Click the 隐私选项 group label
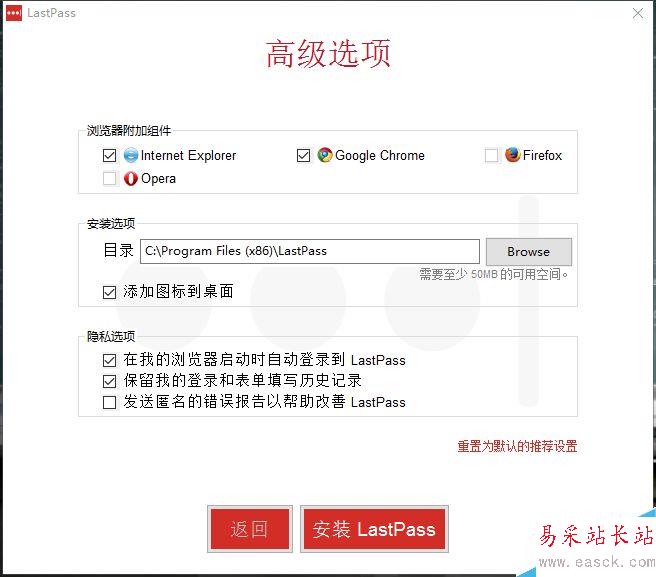 pyautogui.click(x=111, y=336)
